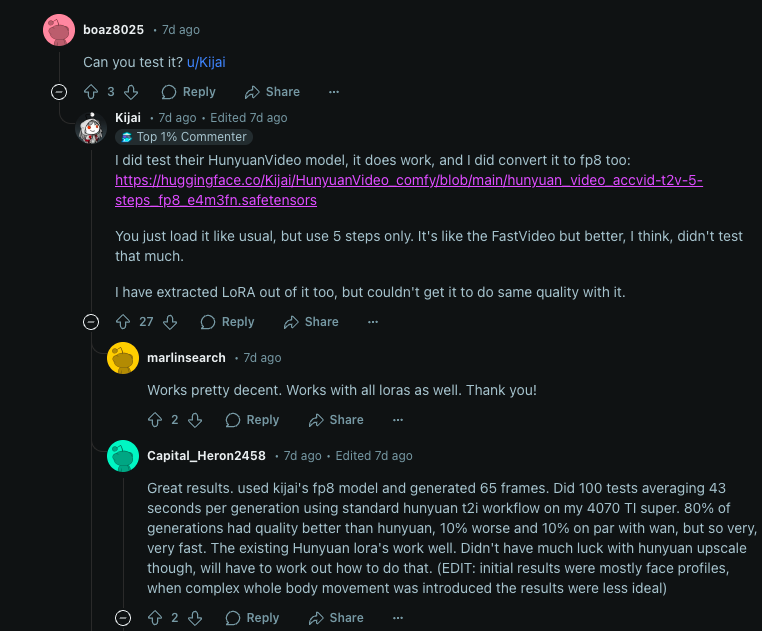Reply to Kijai's comment
The image size is (762, 631).
pos(227,322)
